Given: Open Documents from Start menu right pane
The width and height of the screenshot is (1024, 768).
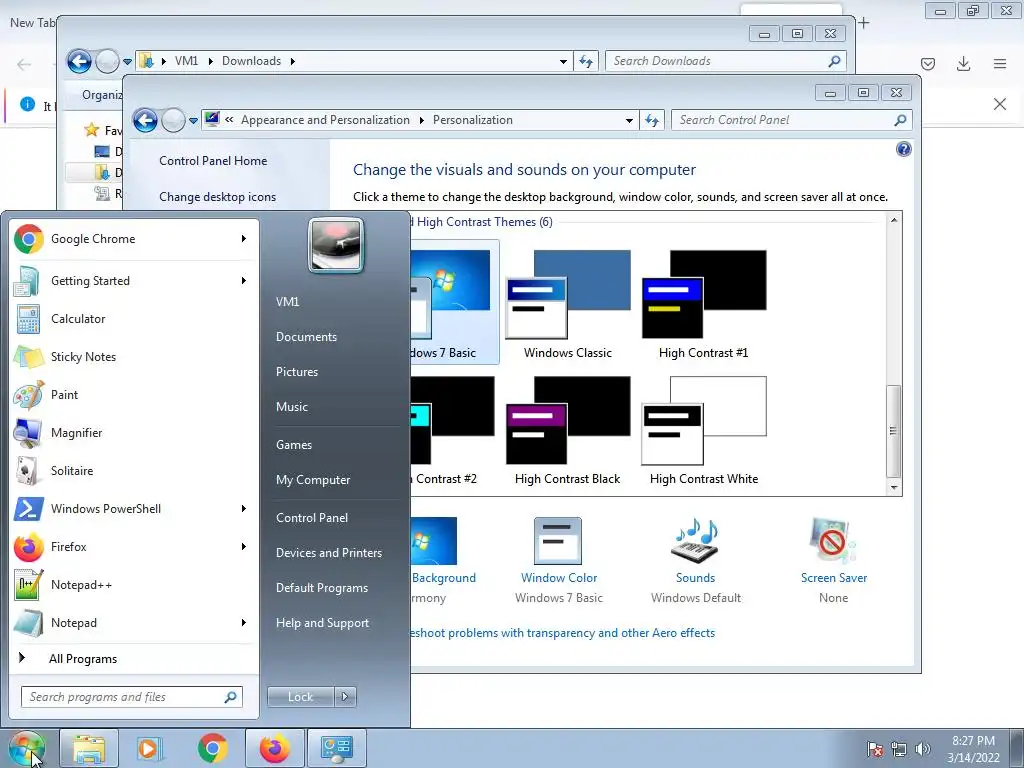Looking at the screenshot, I should (306, 337).
